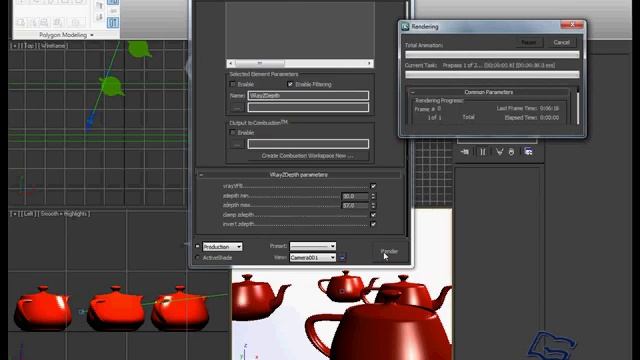The width and height of the screenshot is (640, 360).
Task: Click the Last Frame Time value
Action: tap(549, 109)
